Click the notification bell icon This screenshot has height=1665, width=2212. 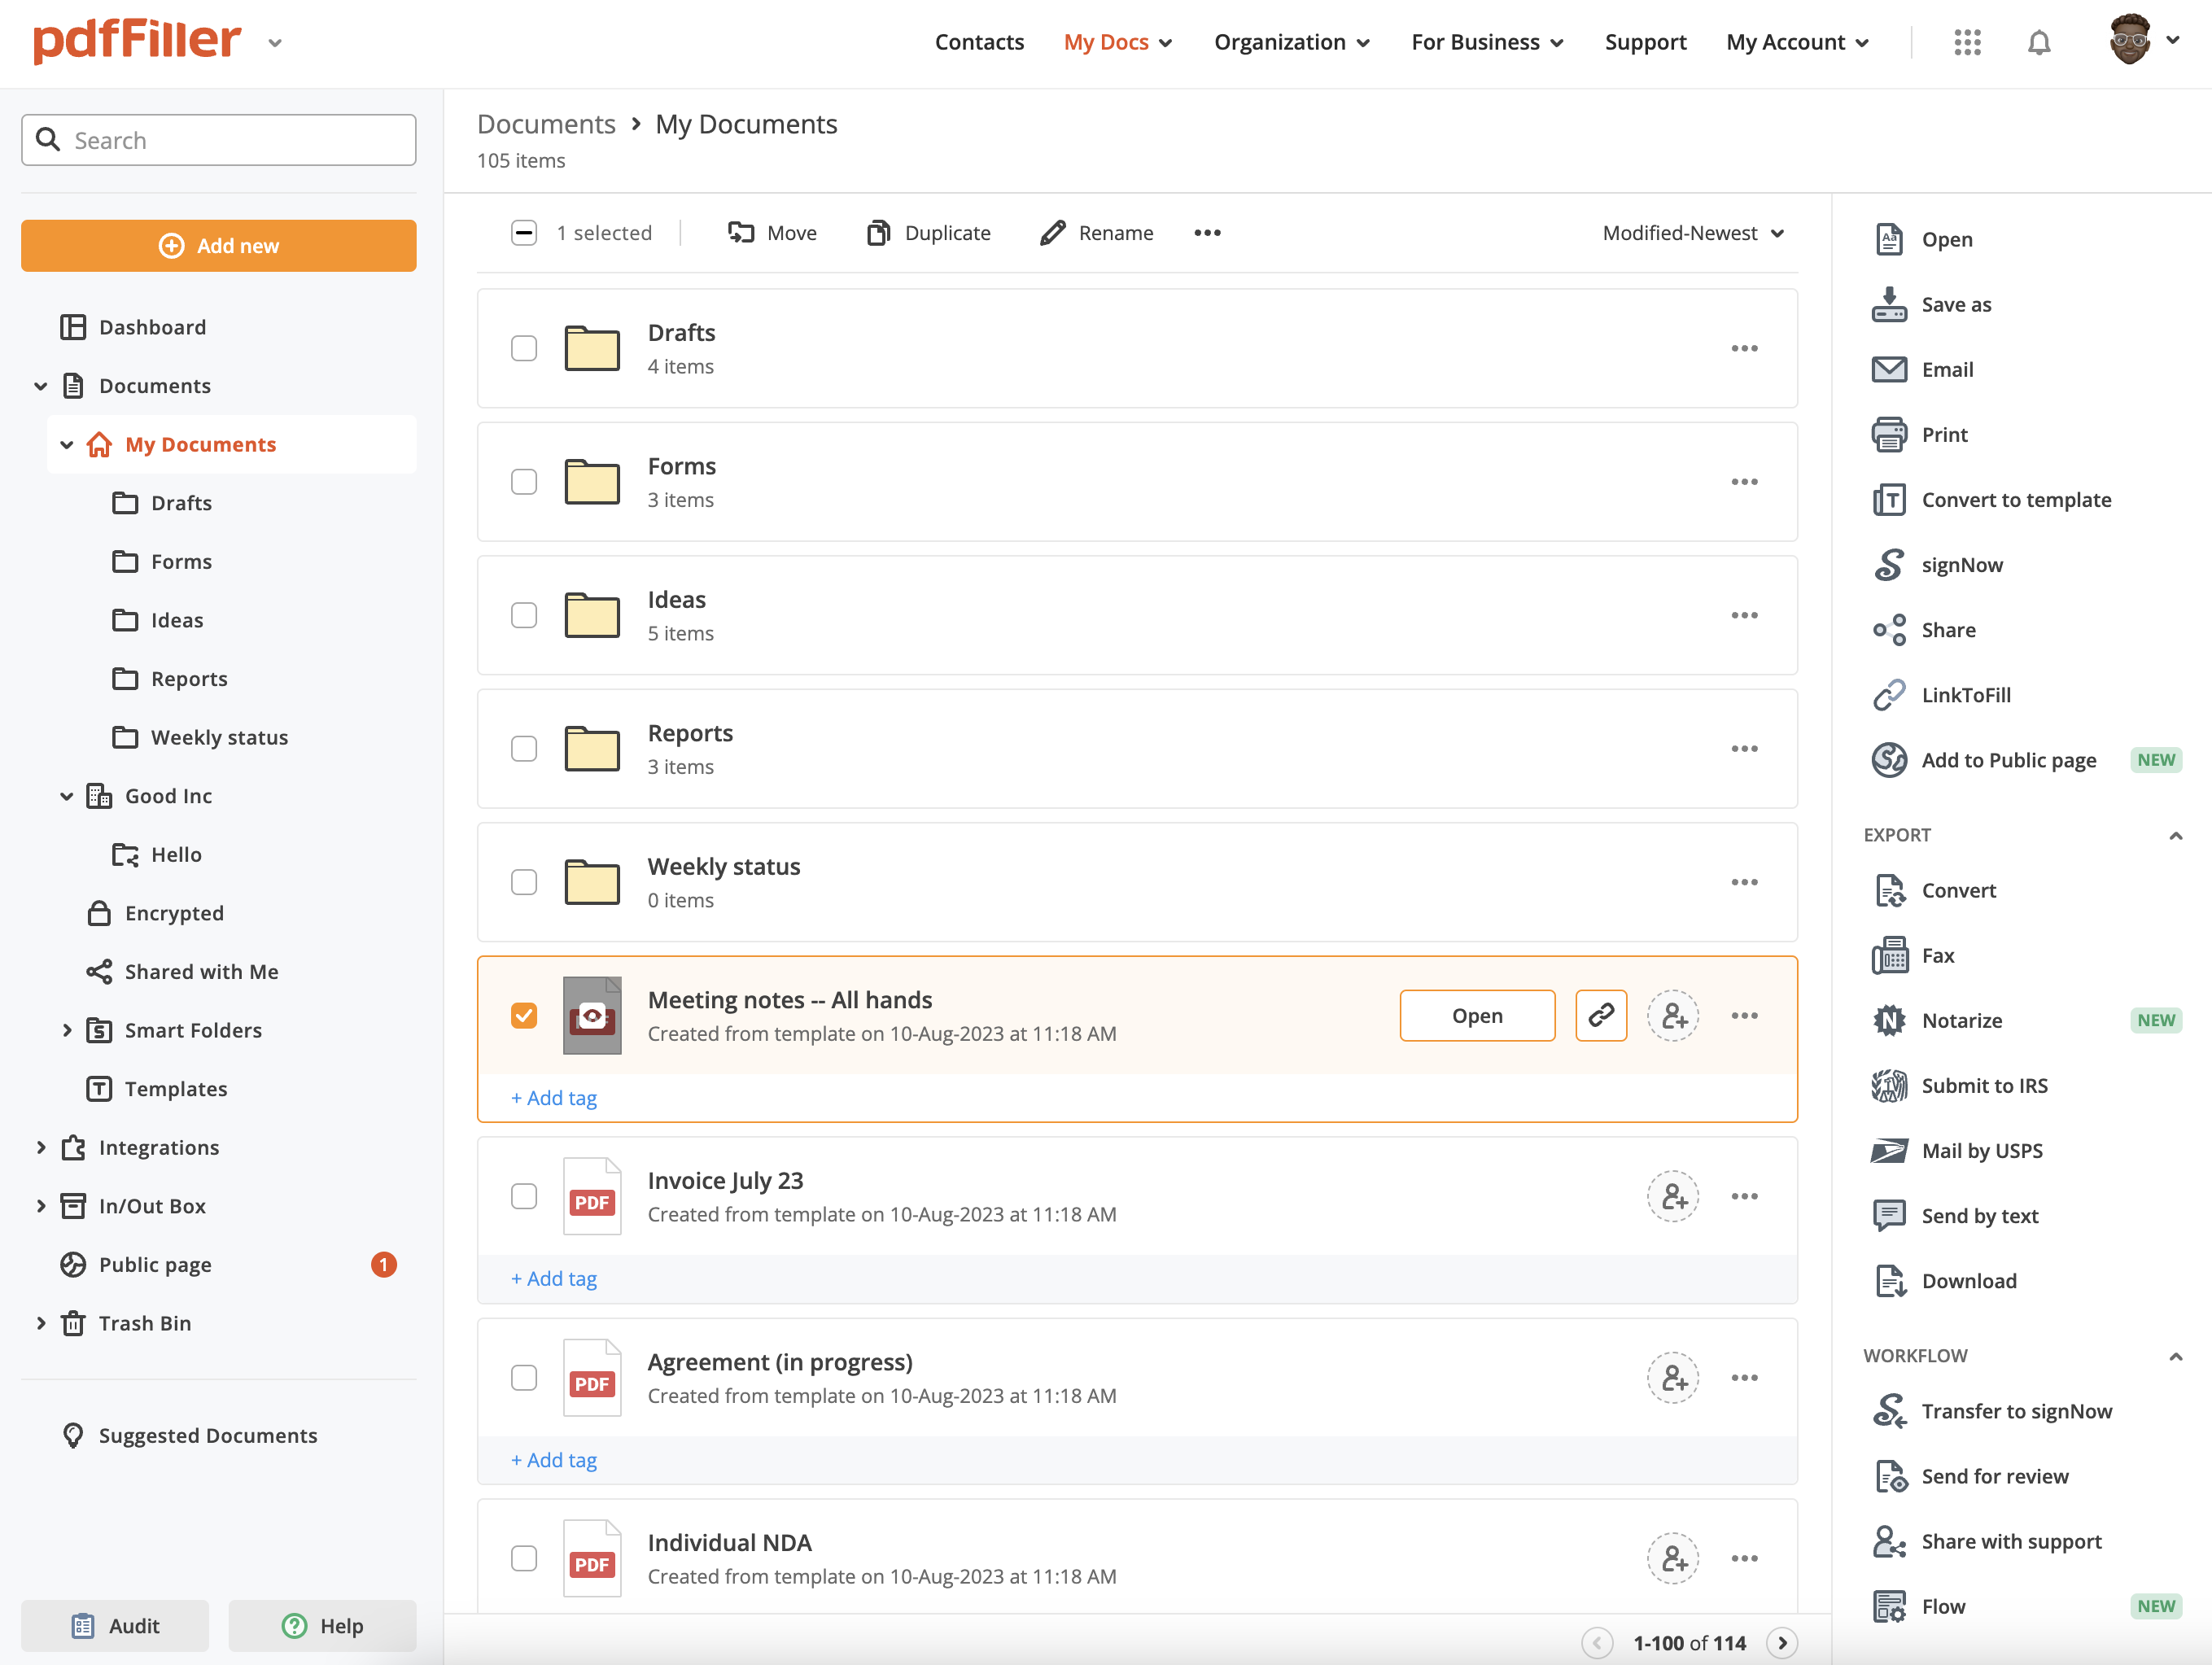(2038, 42)
